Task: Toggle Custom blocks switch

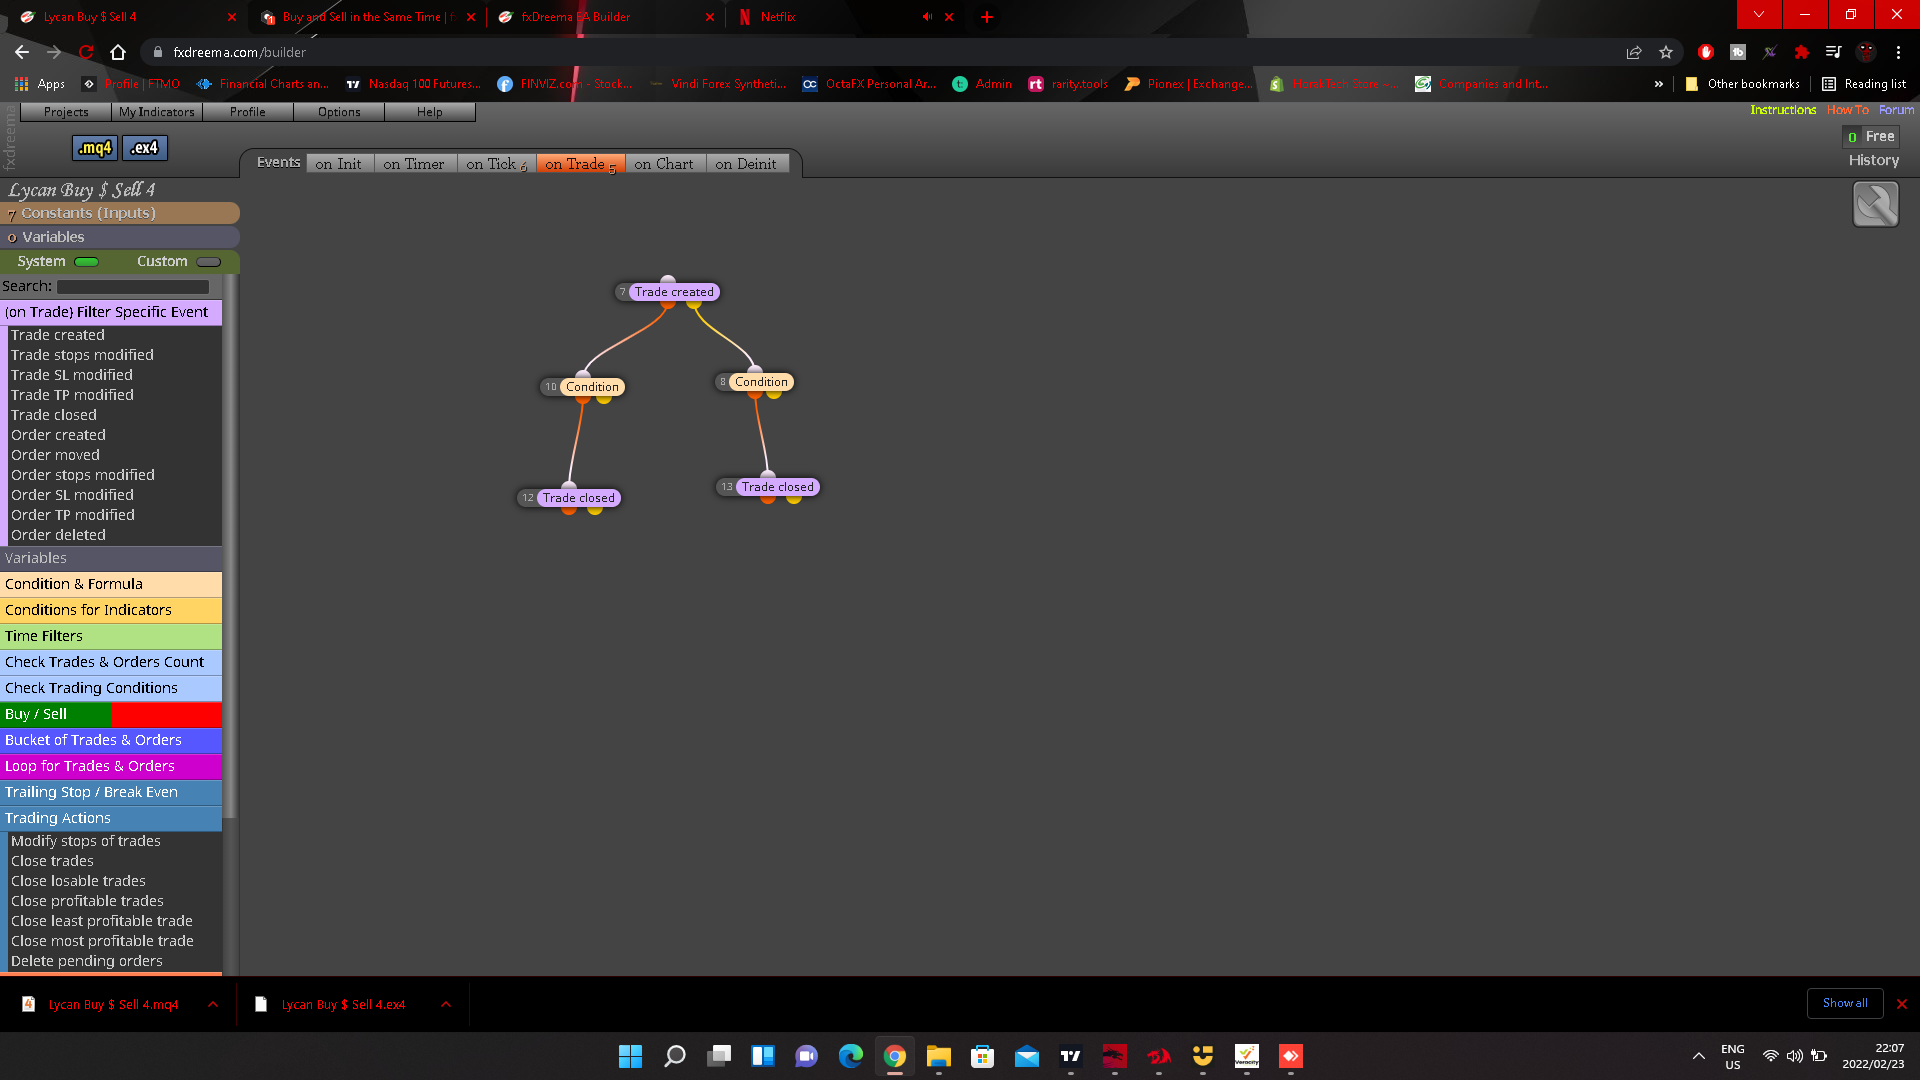Action: point(209,262)
